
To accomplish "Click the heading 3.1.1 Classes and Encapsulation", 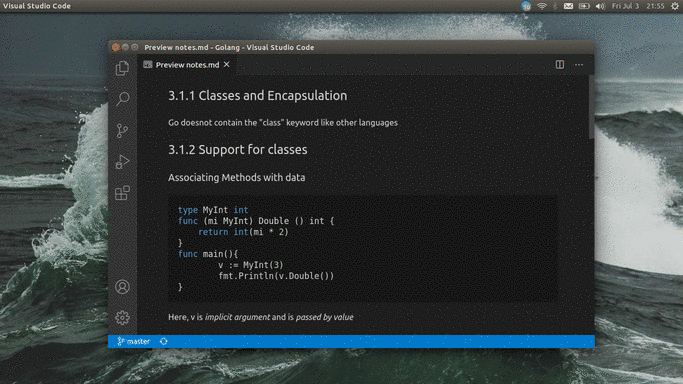I will coord(257,96).
